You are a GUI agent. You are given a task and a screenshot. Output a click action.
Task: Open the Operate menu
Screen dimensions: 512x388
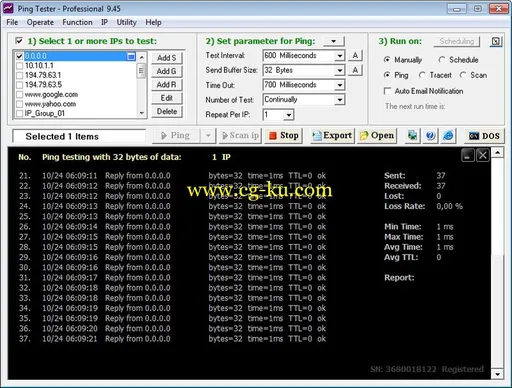click(x=40, y=22)
